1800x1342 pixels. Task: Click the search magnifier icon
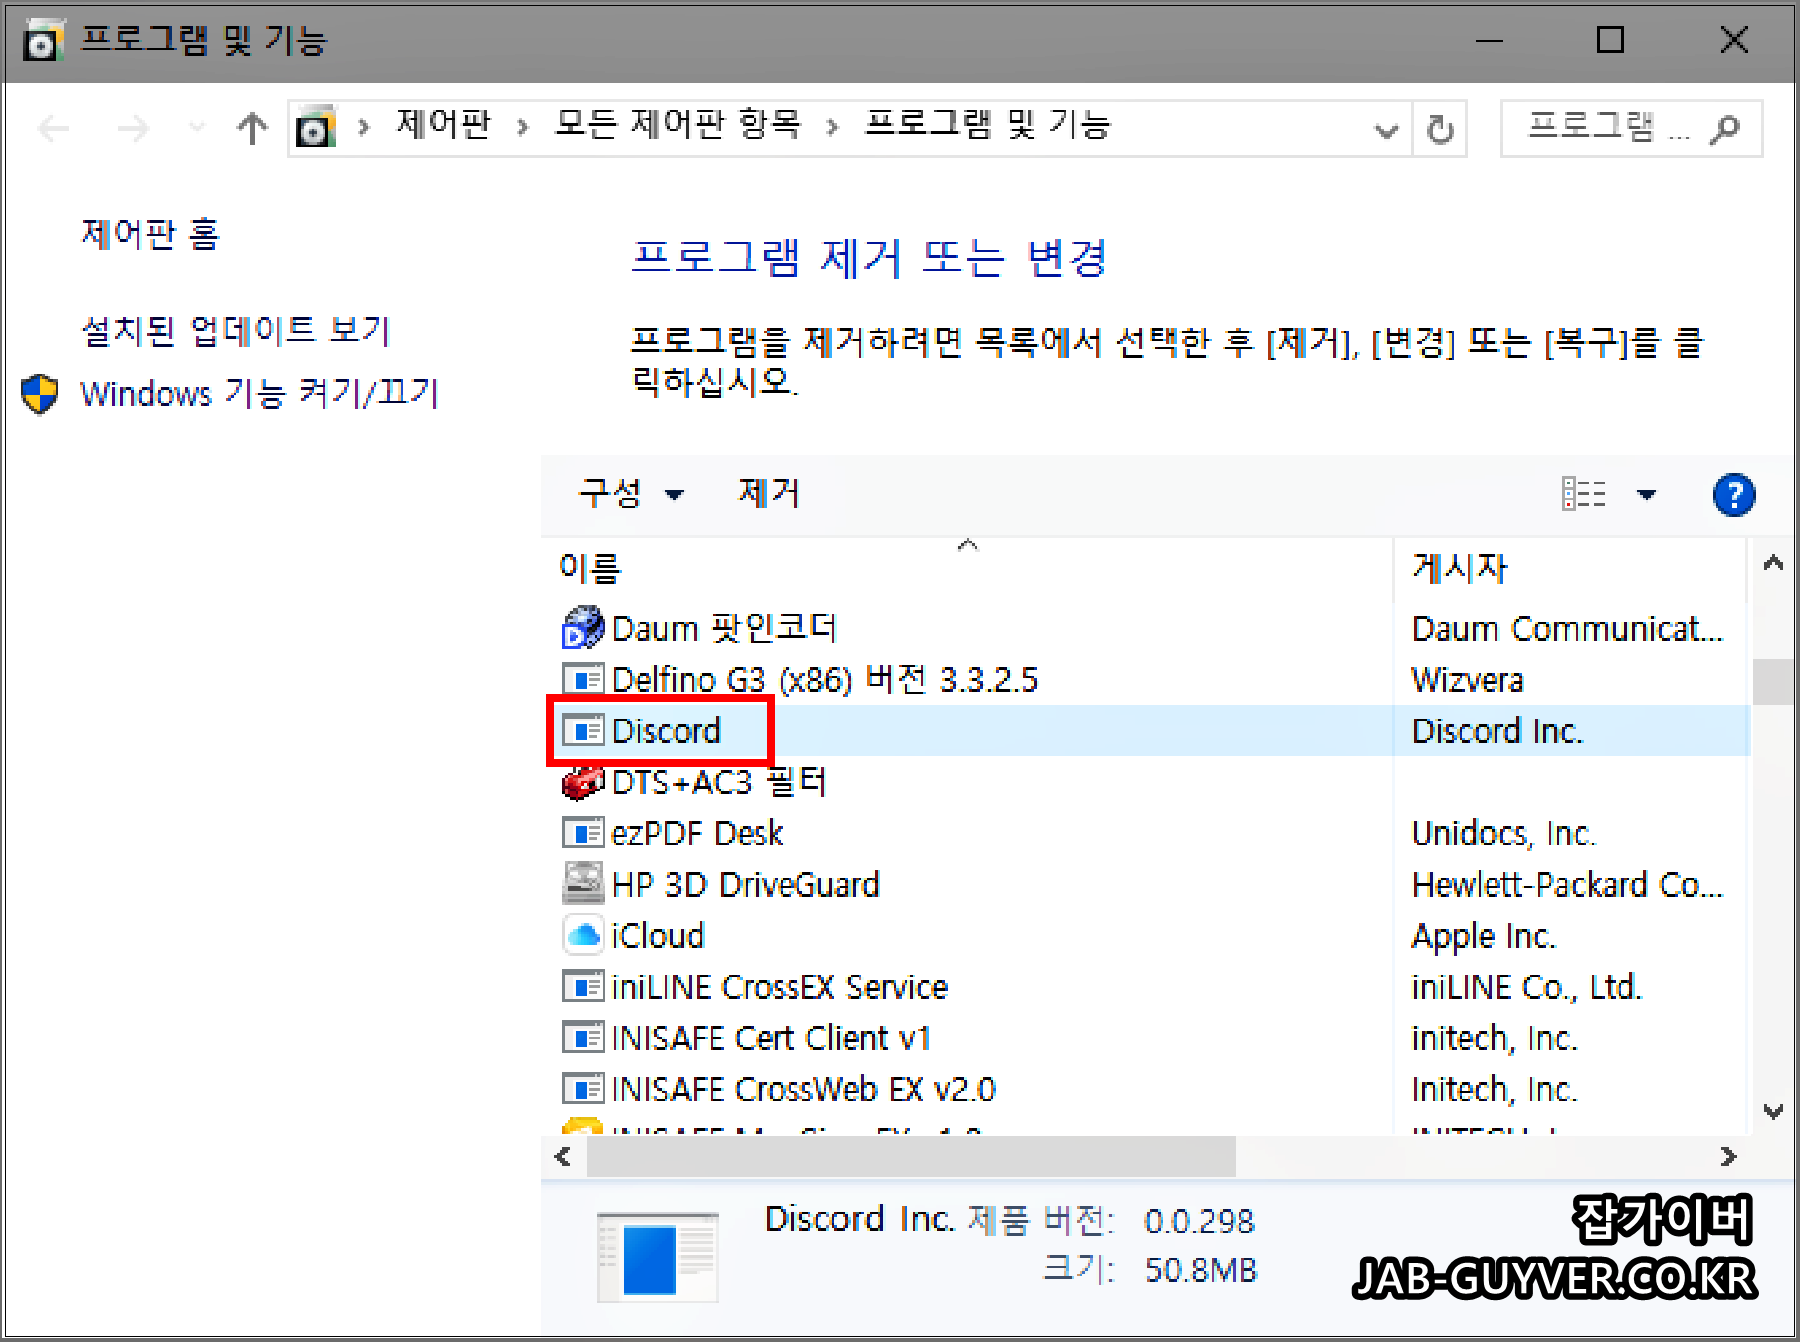click(x=1725, y=128)
